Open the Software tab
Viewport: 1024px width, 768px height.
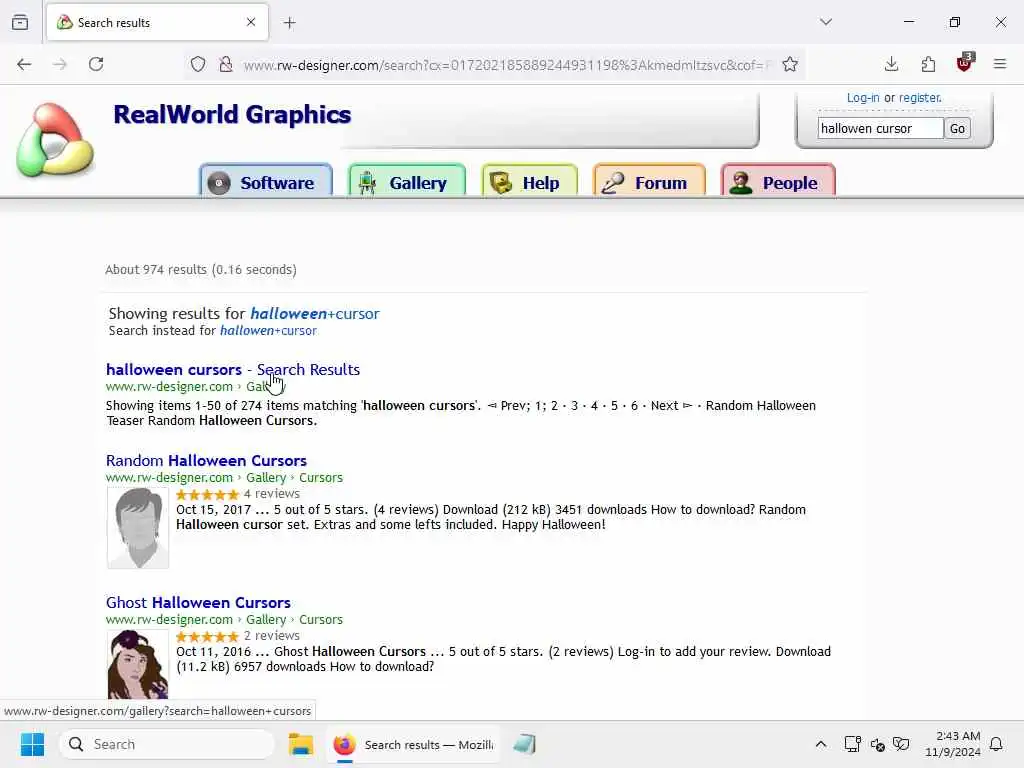click(x=266, y=182)
